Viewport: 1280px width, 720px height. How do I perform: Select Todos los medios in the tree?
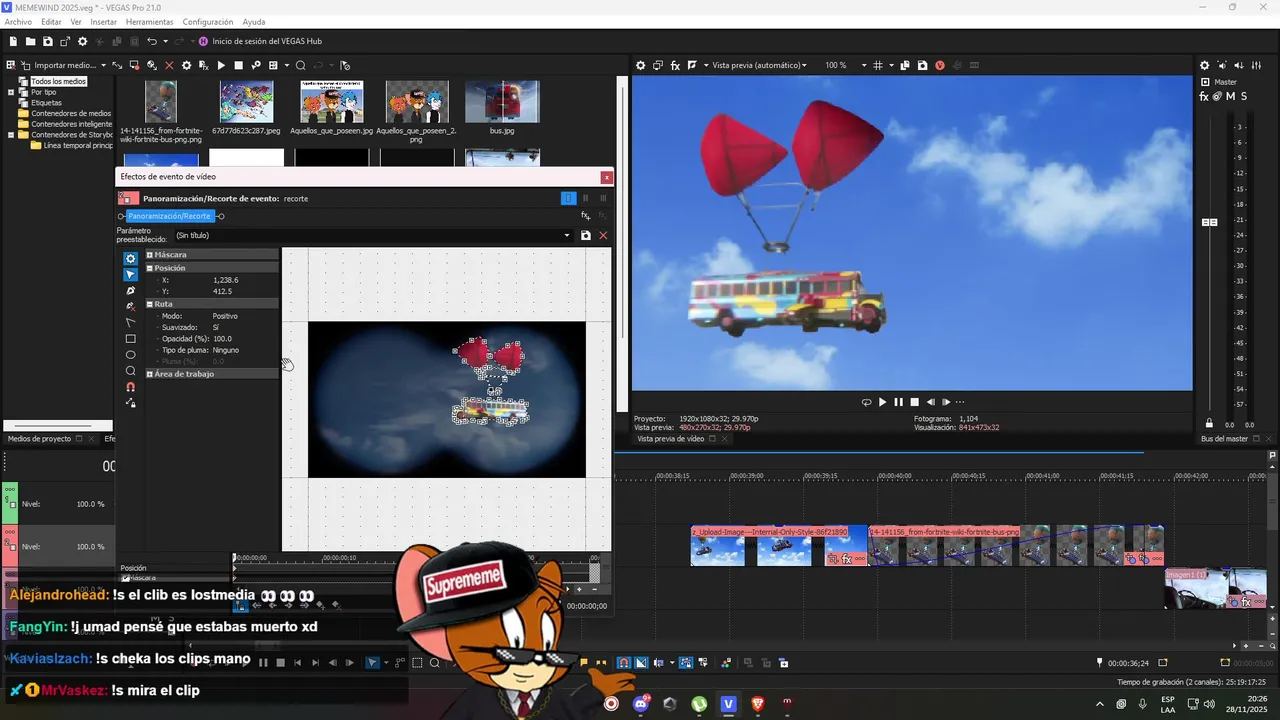pos(58,81)
